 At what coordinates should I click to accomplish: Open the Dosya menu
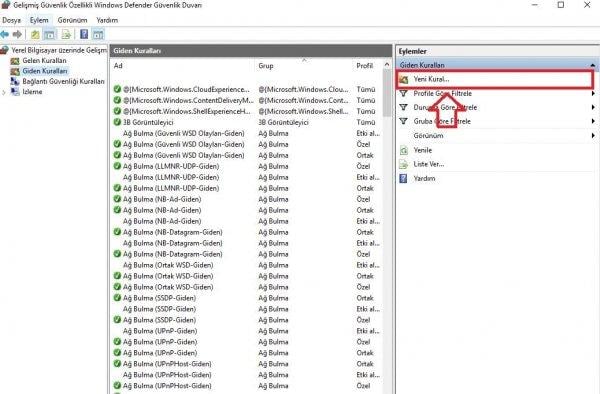coord(11,20)
